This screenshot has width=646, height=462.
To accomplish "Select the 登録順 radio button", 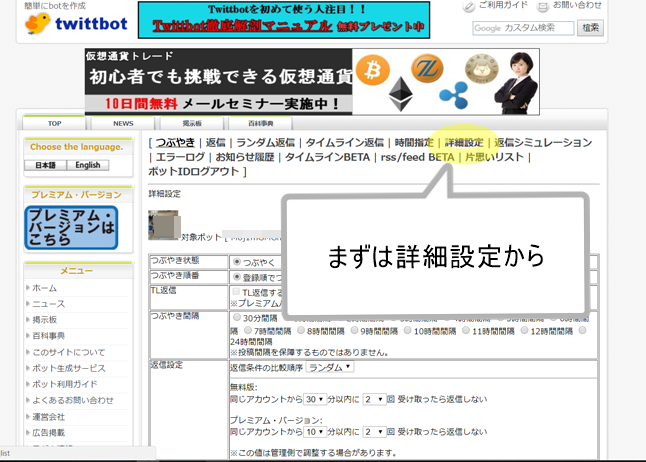I will pos(237,277).
